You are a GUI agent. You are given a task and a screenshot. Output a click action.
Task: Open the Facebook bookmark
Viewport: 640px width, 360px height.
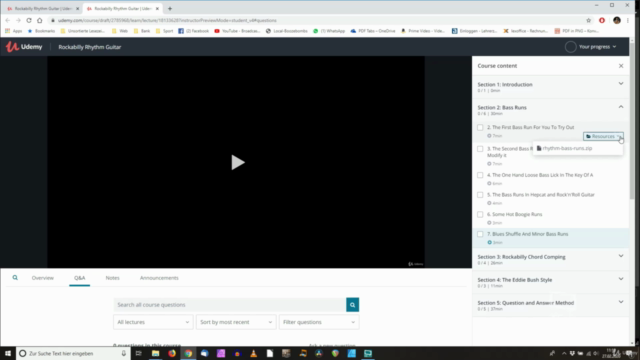[x=193, y=31]
